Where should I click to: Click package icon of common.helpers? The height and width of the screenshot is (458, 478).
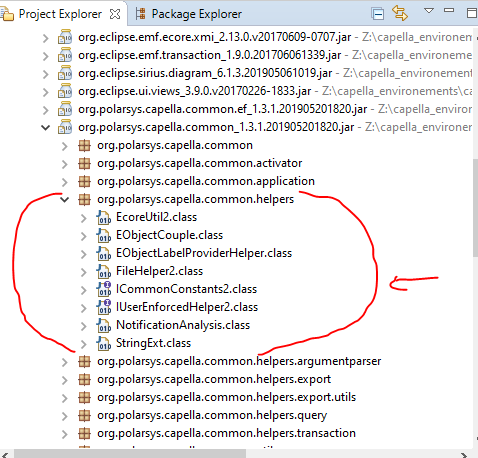tap(84, 200)
